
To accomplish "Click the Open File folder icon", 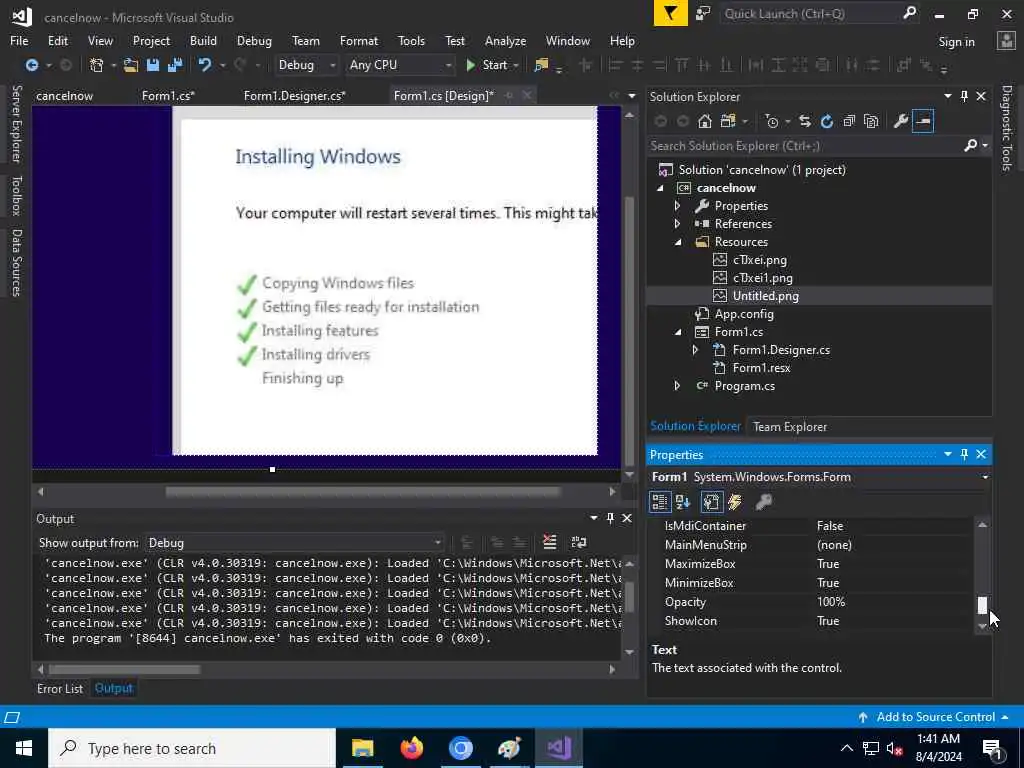I will [x=131, y=65].
